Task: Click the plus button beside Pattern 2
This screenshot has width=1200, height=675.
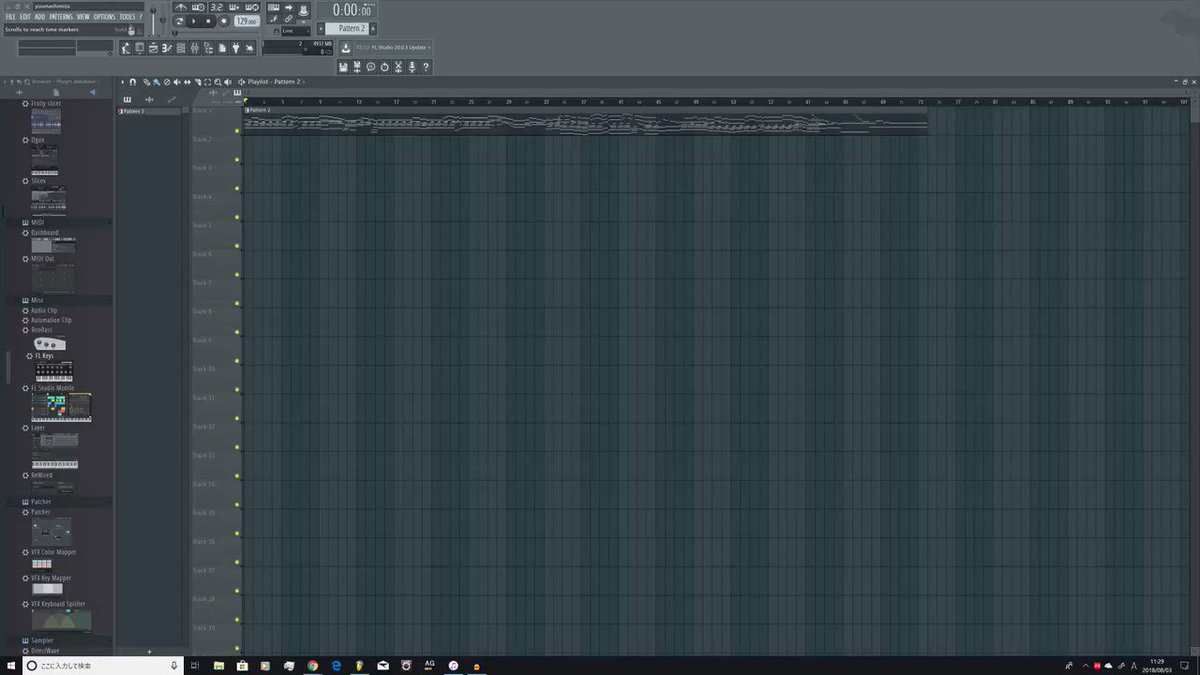Action: (373, 28)
